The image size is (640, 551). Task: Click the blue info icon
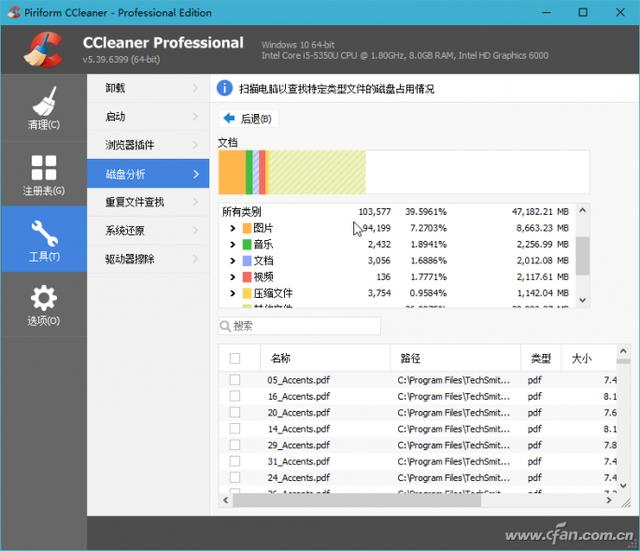[x=224, y=88]
